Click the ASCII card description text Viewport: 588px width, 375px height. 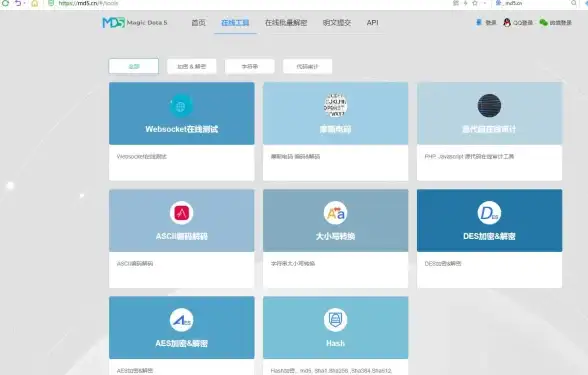135,264
